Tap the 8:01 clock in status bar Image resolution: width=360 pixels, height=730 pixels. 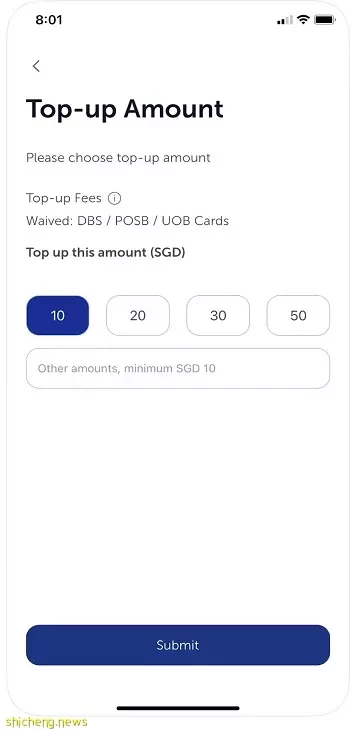point(49,20)
